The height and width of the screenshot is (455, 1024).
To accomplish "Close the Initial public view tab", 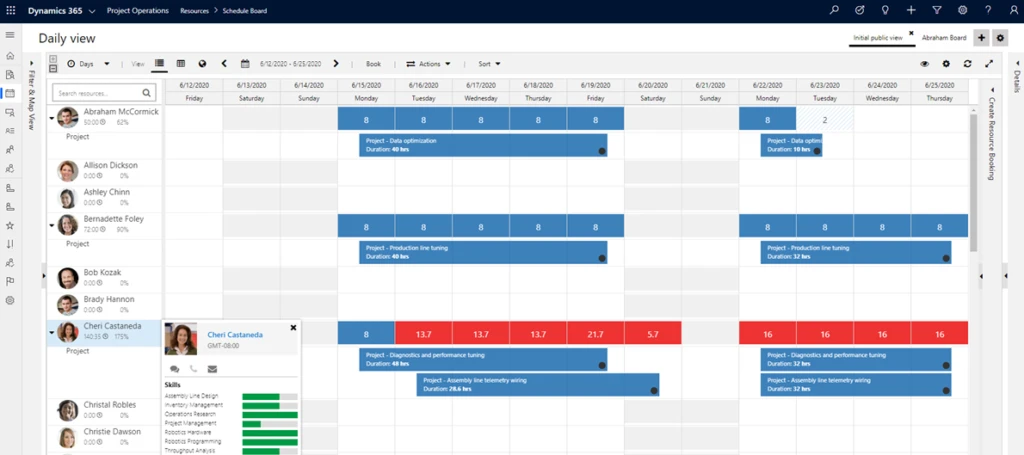I will (911, 33).
